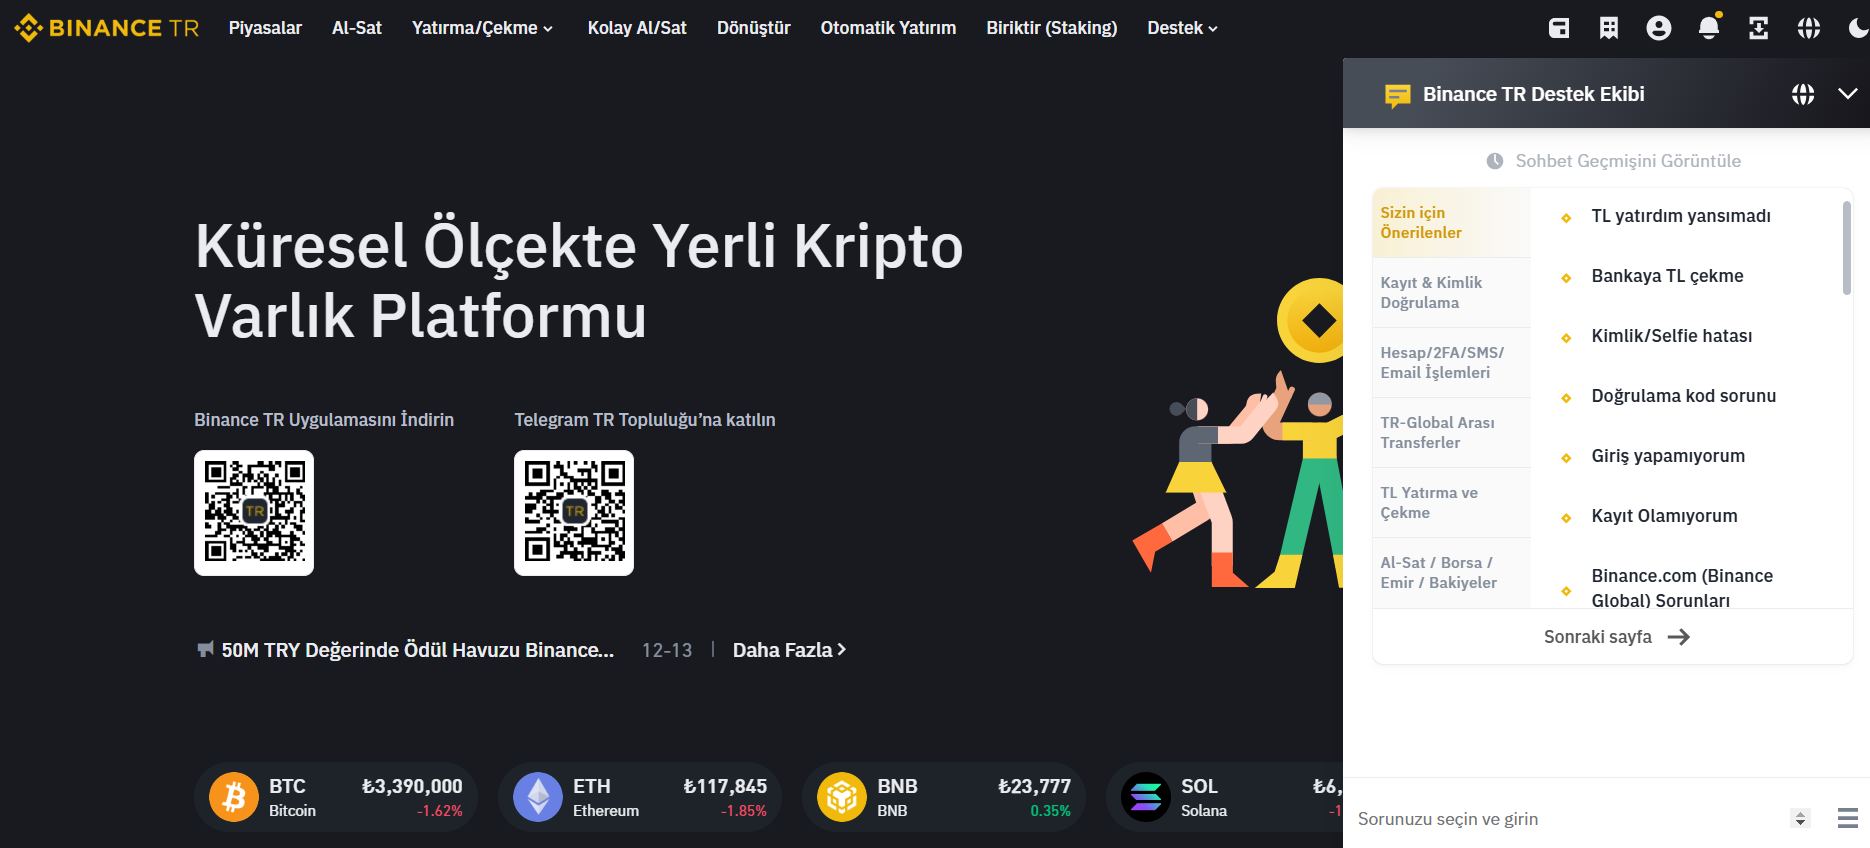This screenshot has height=848, width=1870.
Task: Click the chat input size stepper
Action: pos(1800,818)
